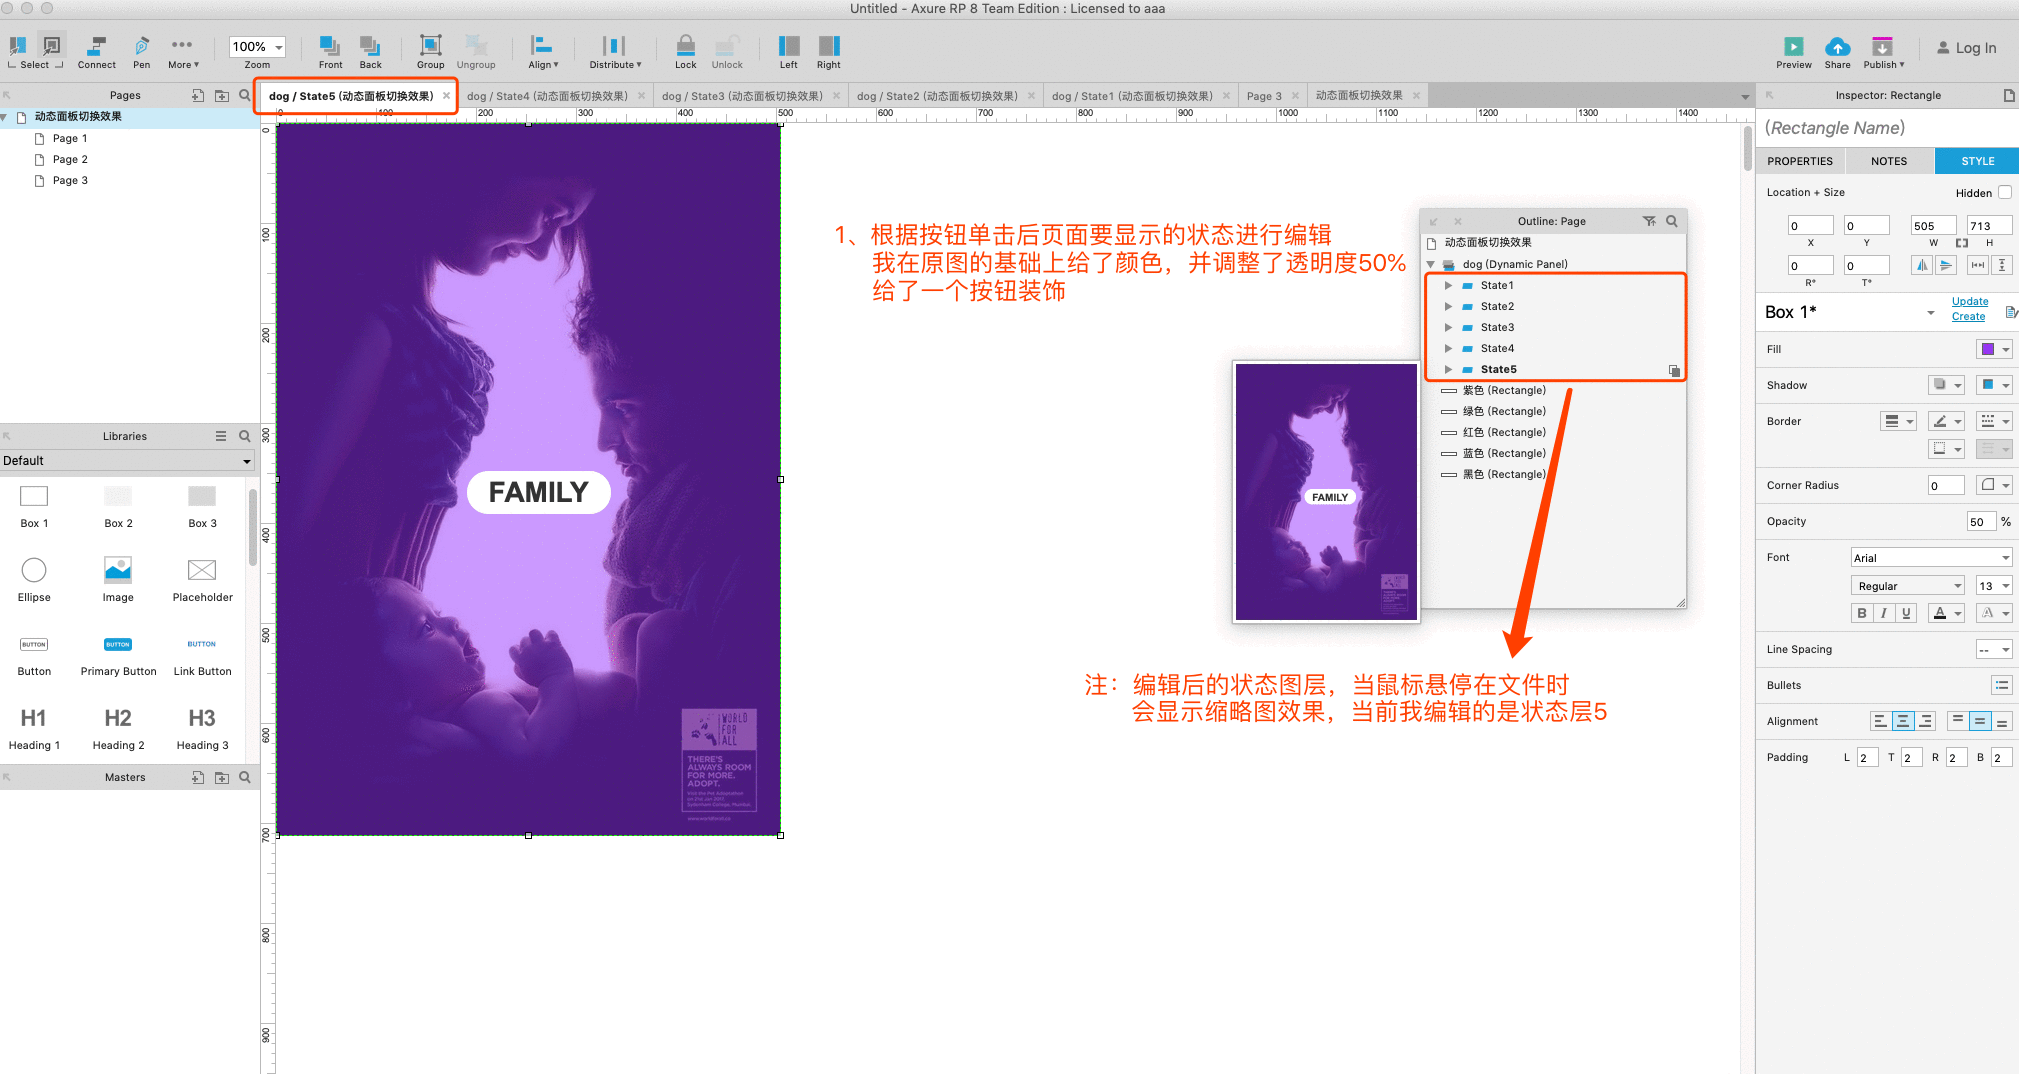This screenshot has width=2019, height=1074.
Task: Align text right horizontally
Action: pos(1926,721)
